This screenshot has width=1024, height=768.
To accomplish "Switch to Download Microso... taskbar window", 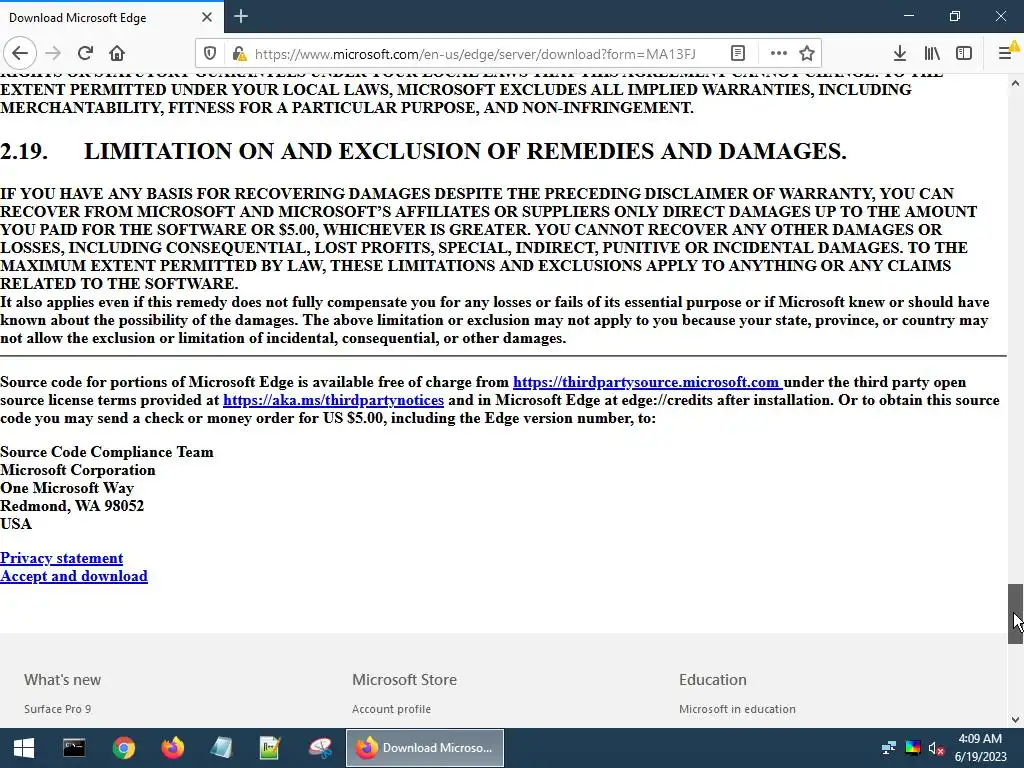I will 425,748.
